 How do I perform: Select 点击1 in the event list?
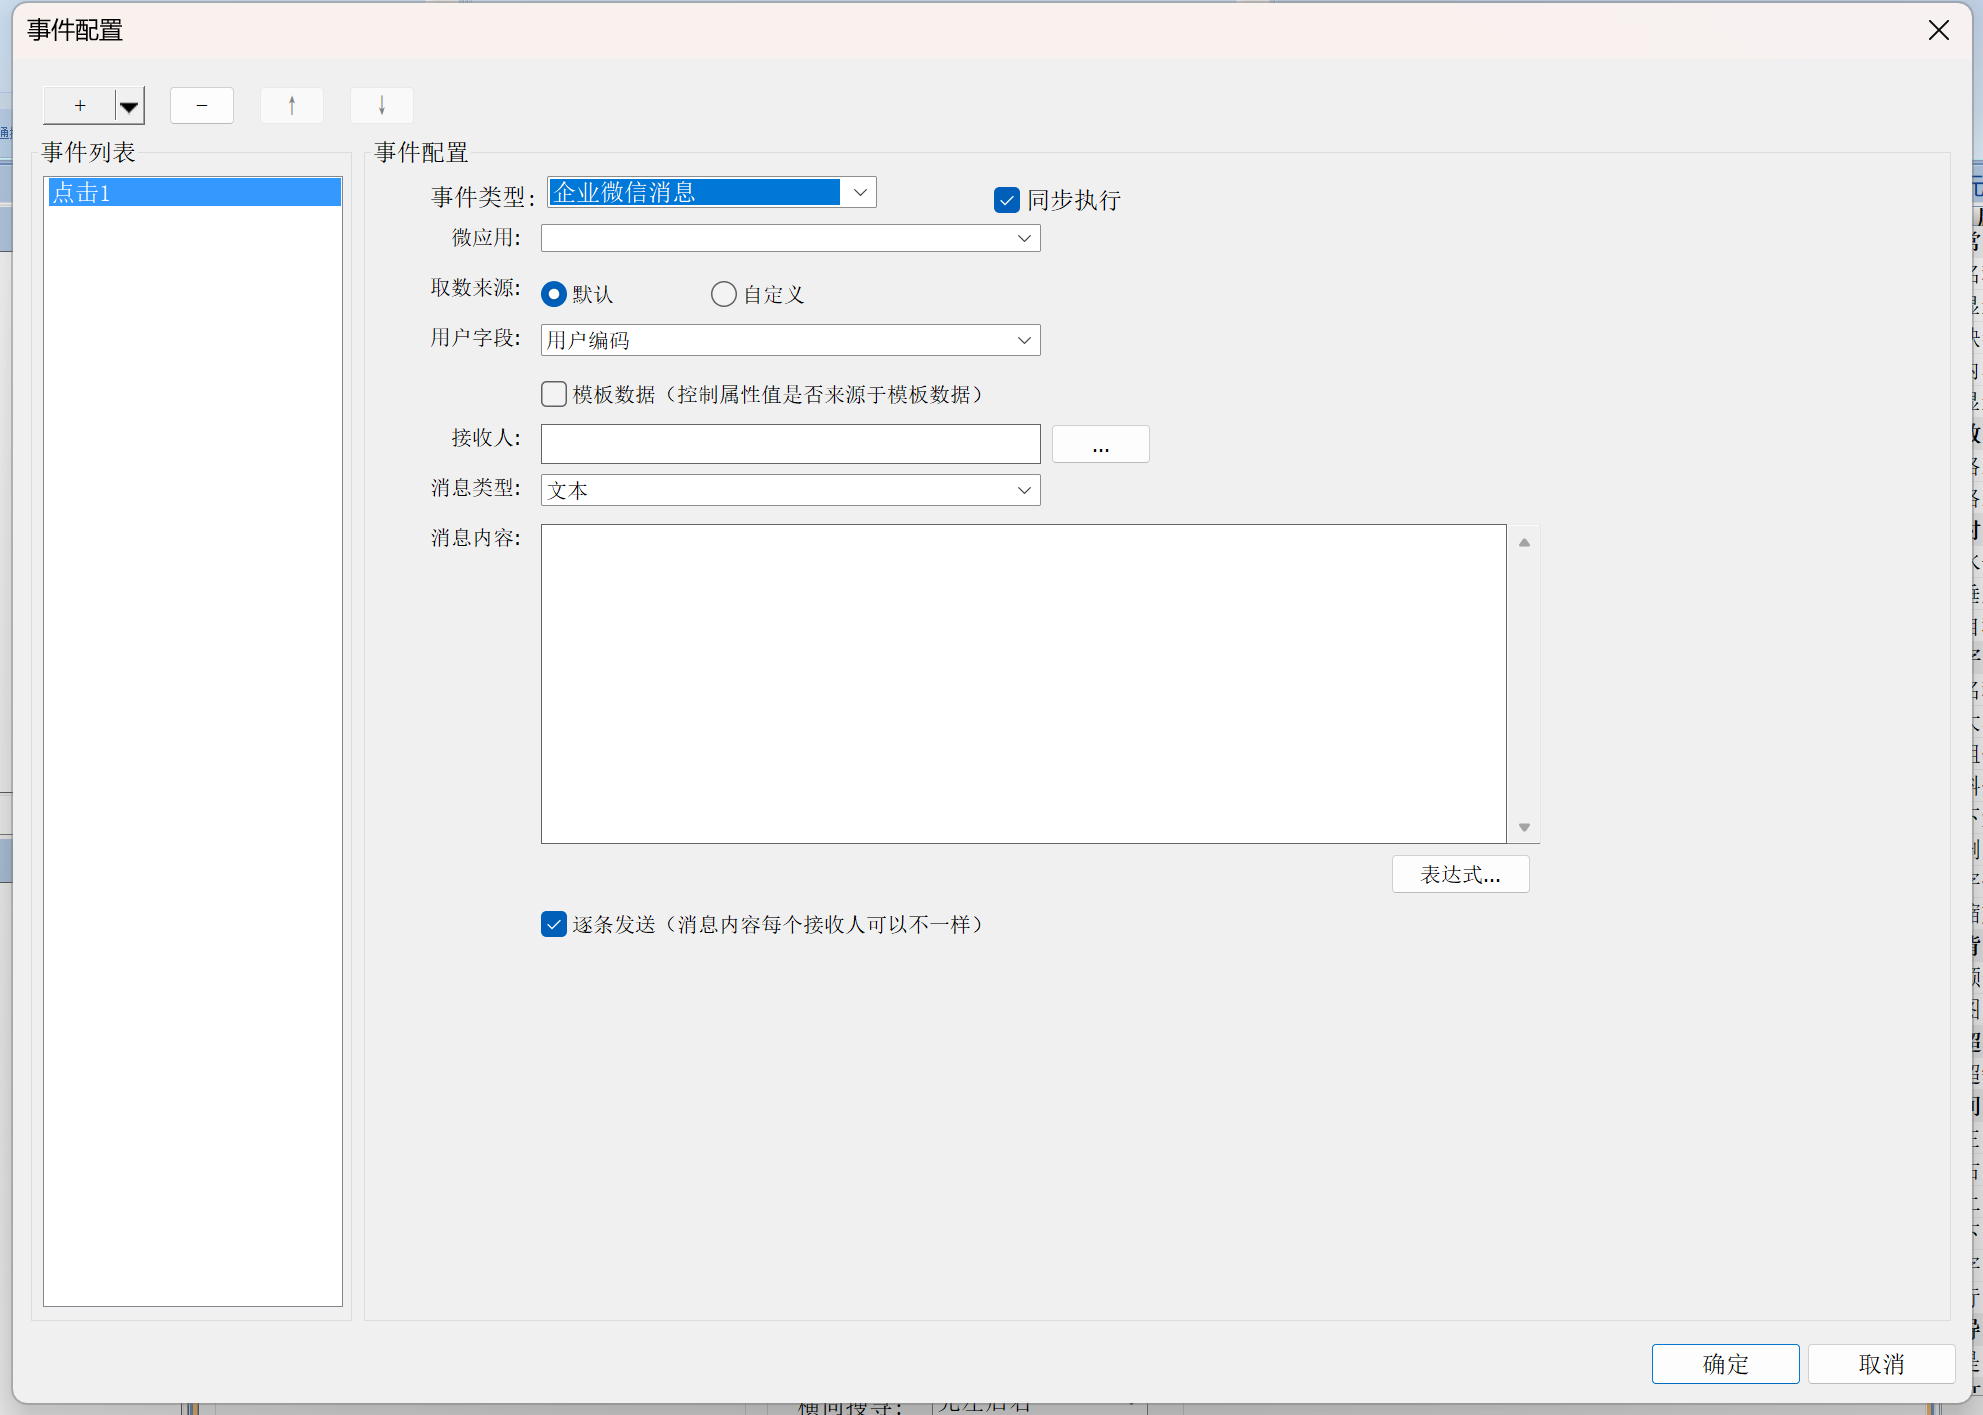[193, 193]
